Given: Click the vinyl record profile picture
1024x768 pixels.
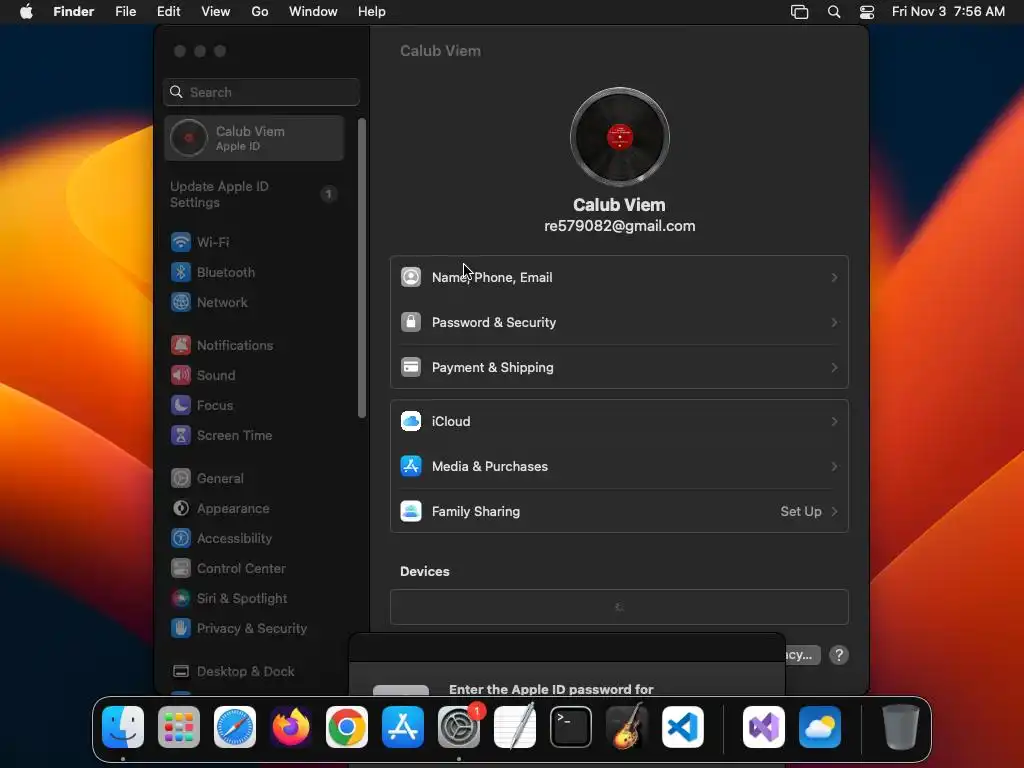Looking at the screenshot, I should (x=619, y=137).
